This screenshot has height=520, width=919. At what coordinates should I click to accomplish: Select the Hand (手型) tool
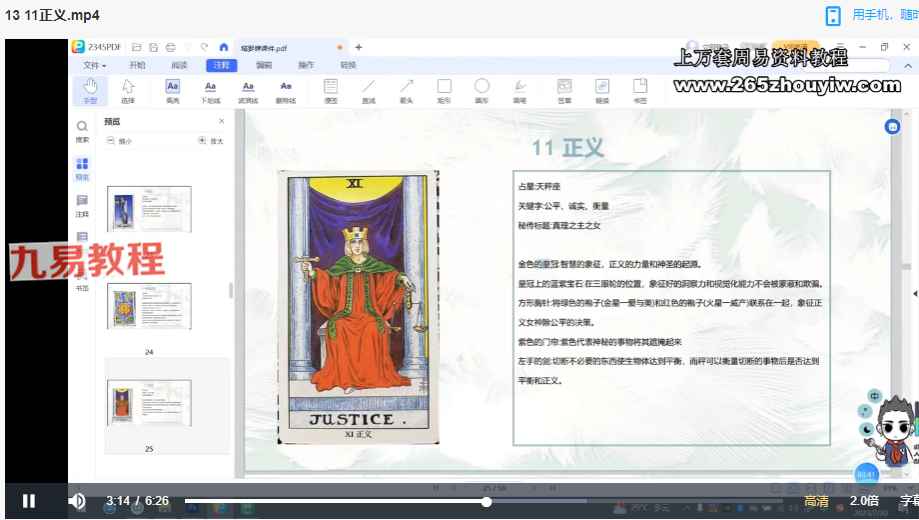click(90, 91)
